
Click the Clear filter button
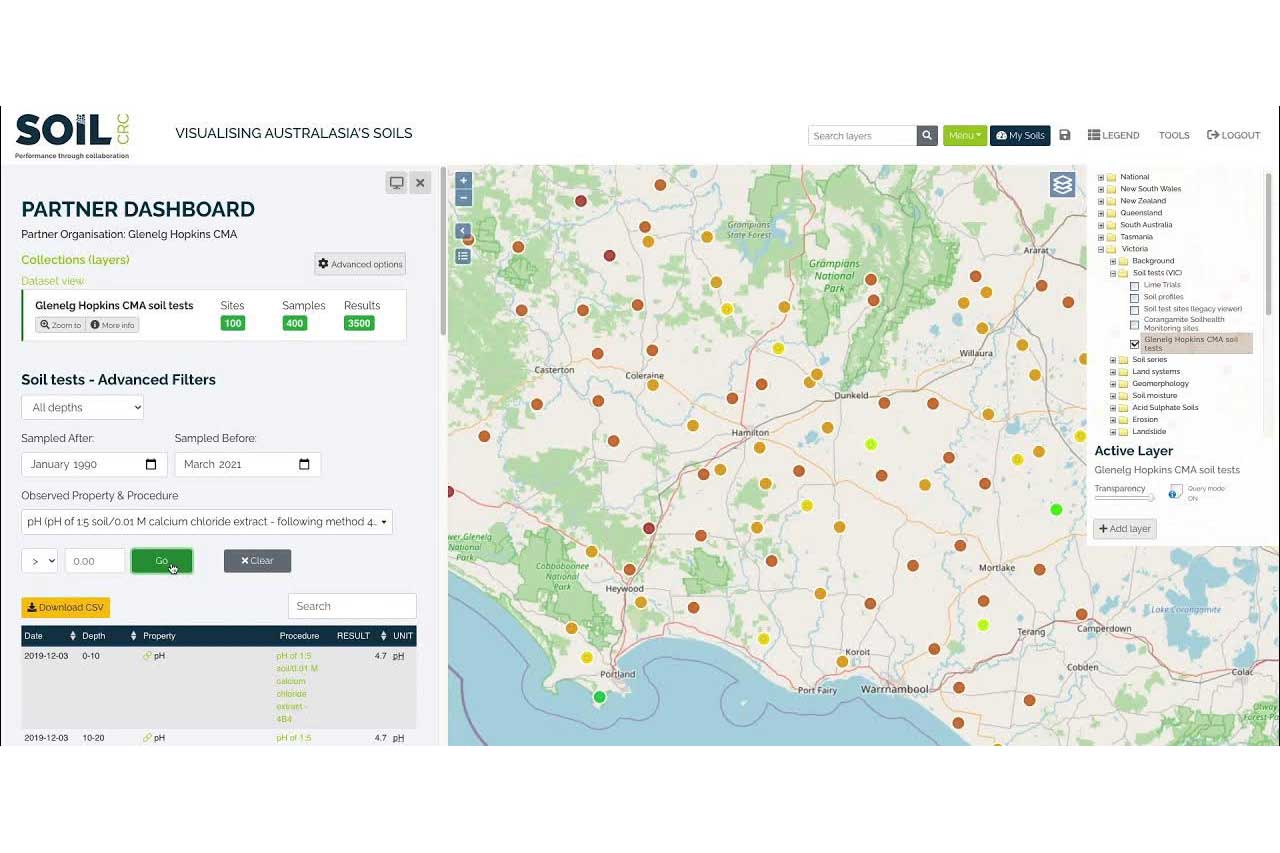click(257, 561)
